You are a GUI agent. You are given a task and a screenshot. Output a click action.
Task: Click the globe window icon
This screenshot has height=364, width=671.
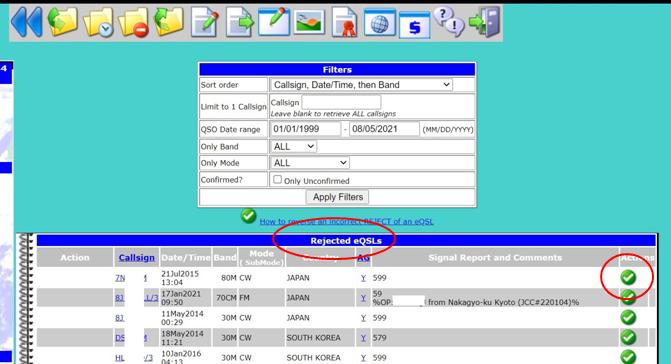coord(380,23)
